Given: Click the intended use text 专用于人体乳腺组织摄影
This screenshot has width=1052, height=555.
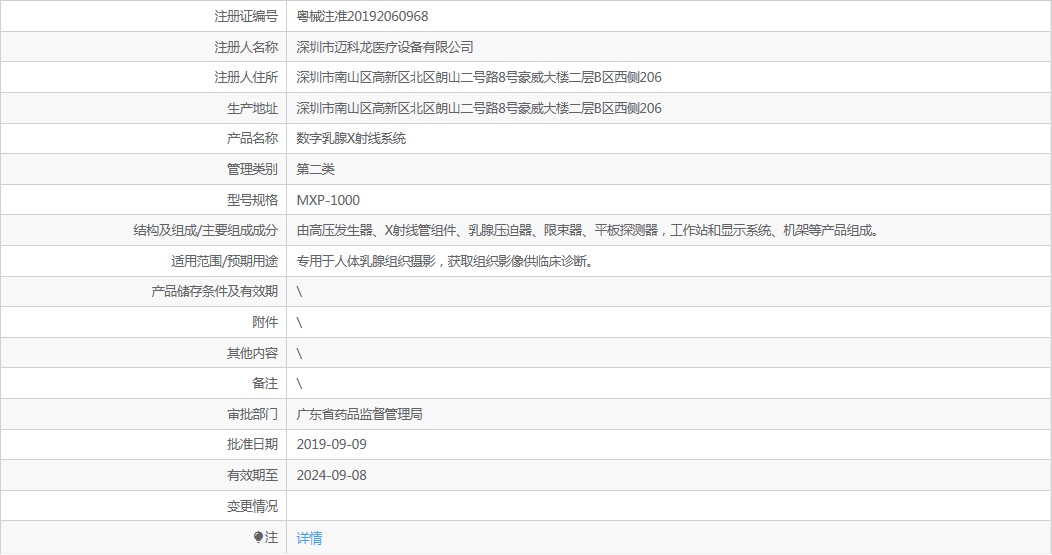Looking at the screenshot, I should (445, 261).
